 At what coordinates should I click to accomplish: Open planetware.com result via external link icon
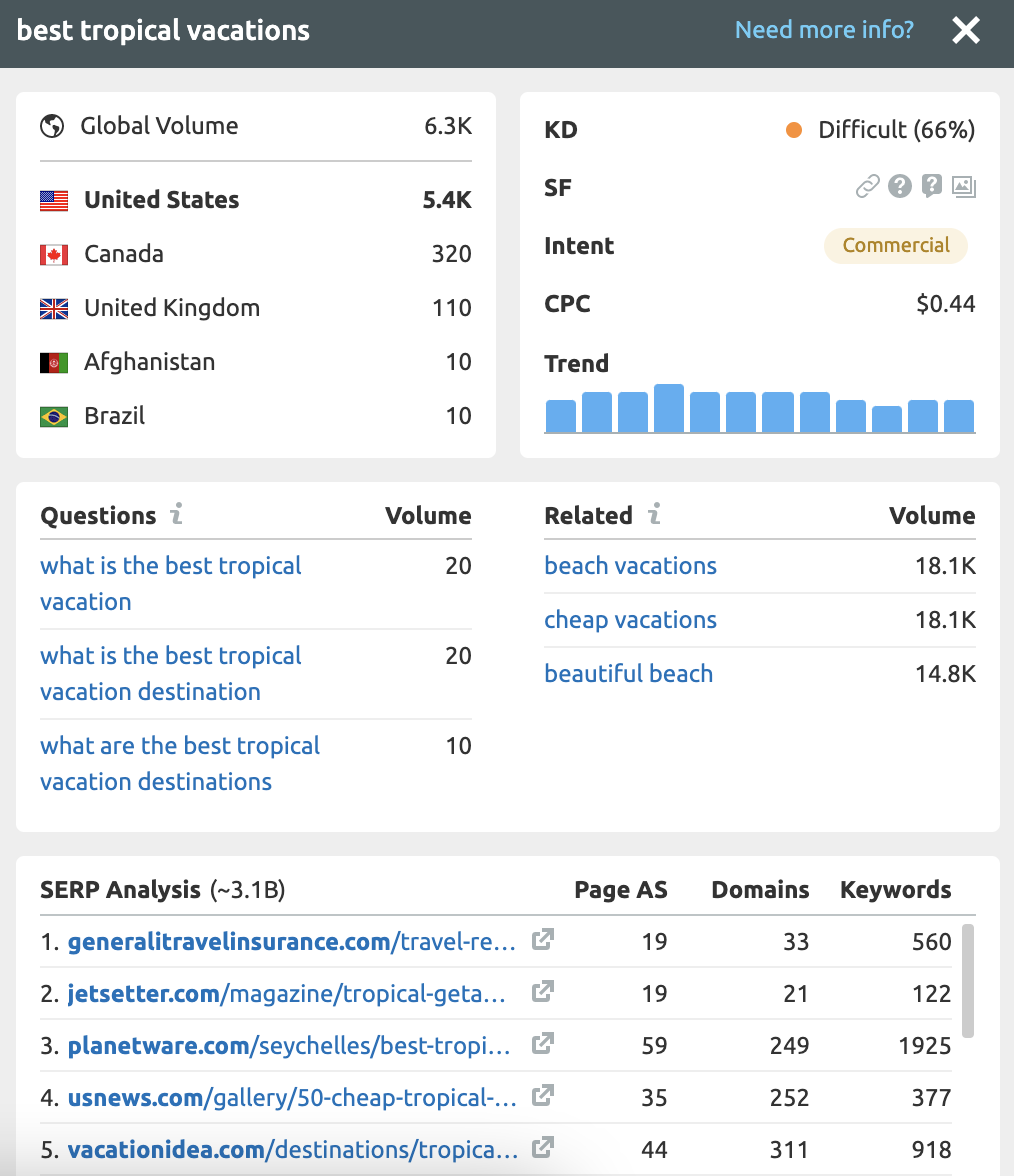click(x=542, y=1044)
